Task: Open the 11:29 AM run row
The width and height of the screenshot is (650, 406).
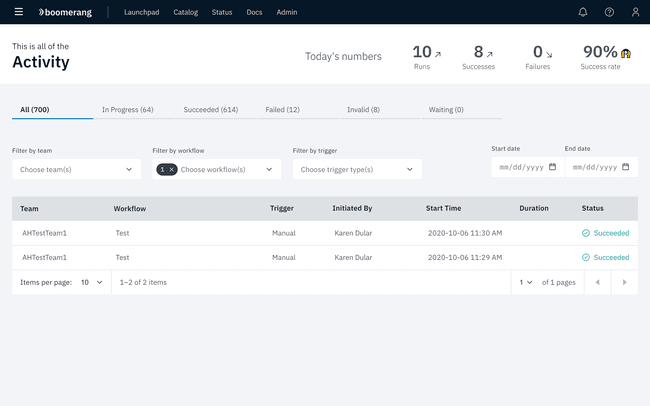Action: click(x=325, y=258)
